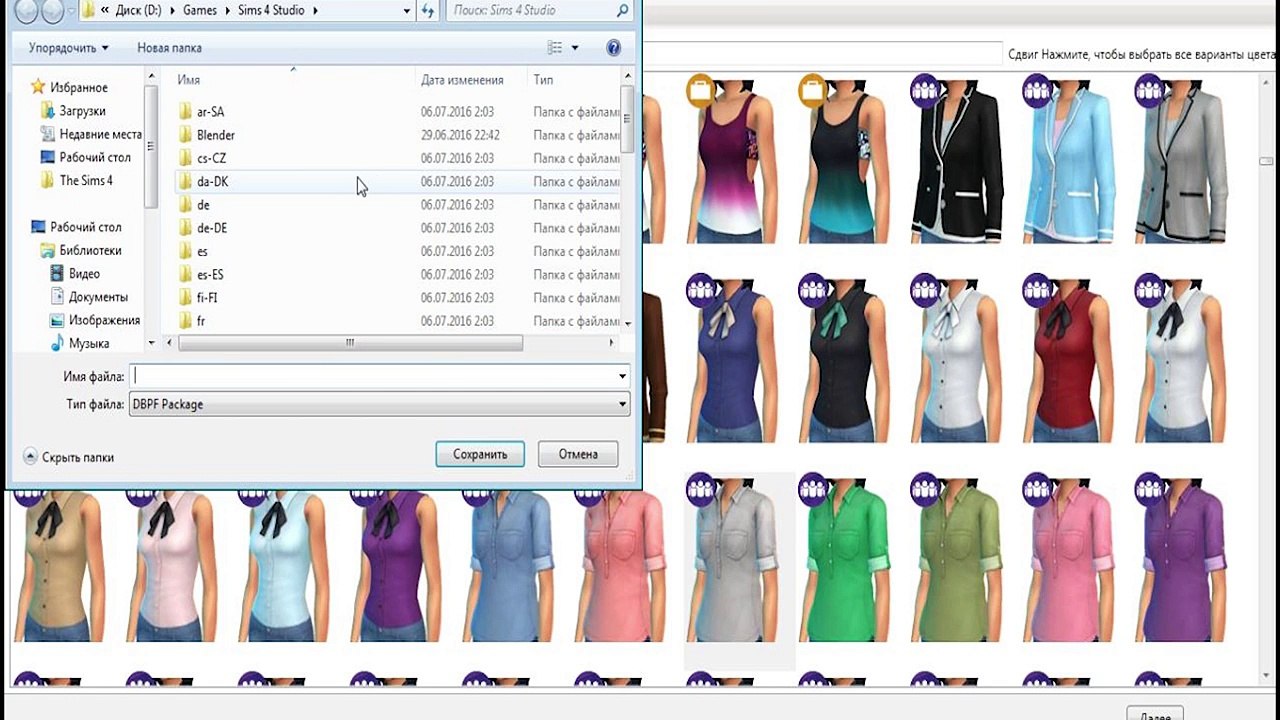
Task: Click the Сохранить button
Action: pos(480,454)
